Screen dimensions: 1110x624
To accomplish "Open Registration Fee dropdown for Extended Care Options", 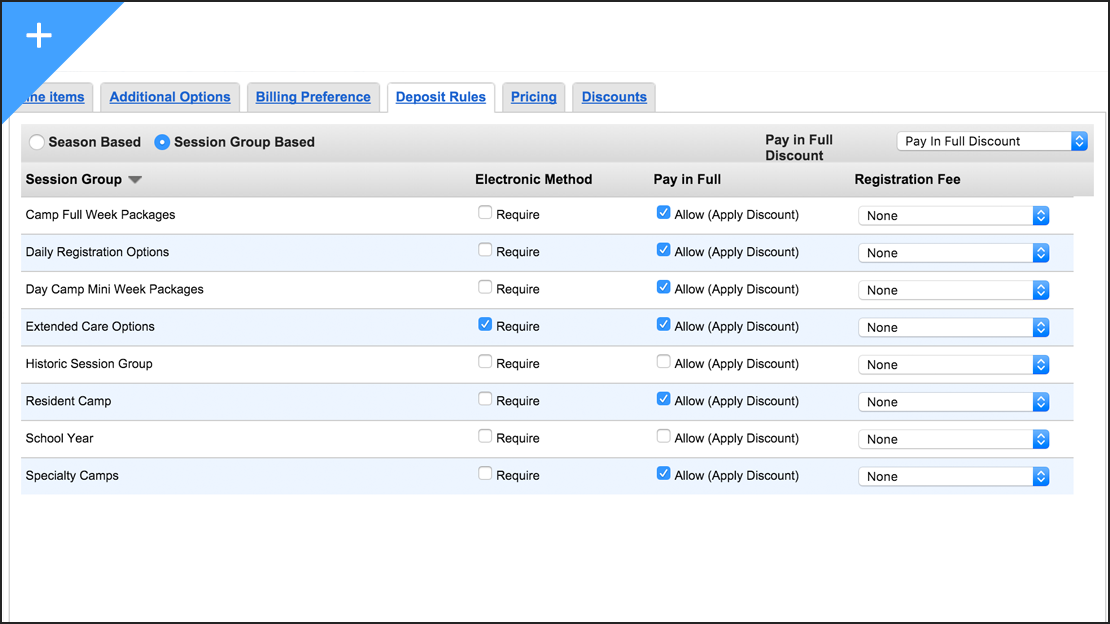I will (954, 328).
